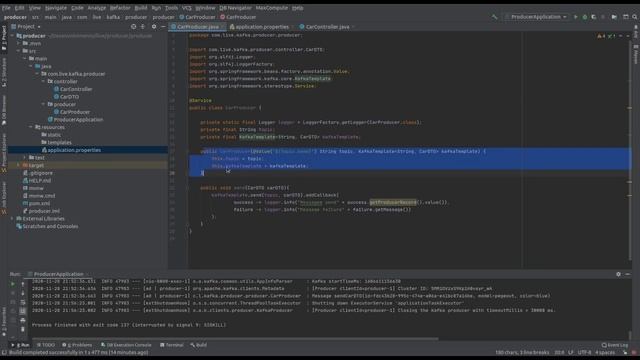This screenshot has height=360, width=640.
Task: Click the locate-file target icon in Project panel
Action: coord(133,27)
